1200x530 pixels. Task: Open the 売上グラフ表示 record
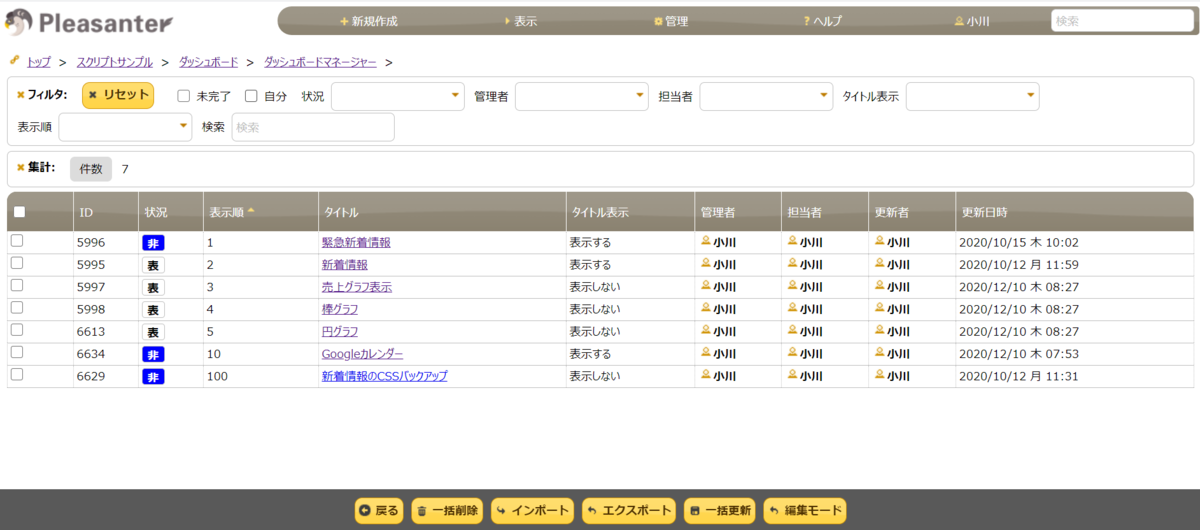pyautogui.click(x=356, y=287)
